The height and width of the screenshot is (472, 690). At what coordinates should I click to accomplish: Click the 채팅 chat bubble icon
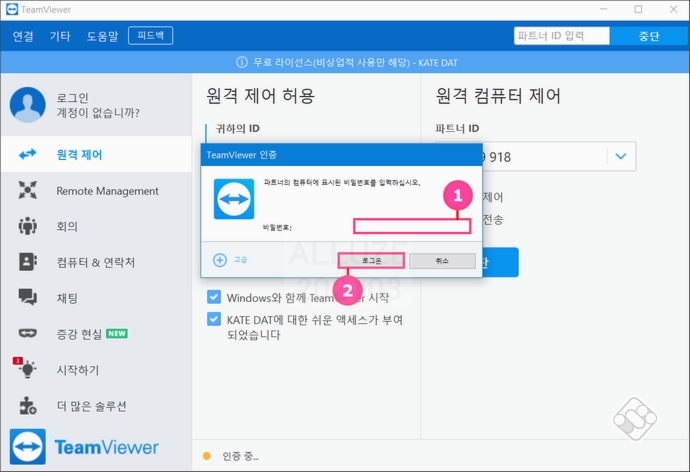pyautogui.click(x=28, y=297)
